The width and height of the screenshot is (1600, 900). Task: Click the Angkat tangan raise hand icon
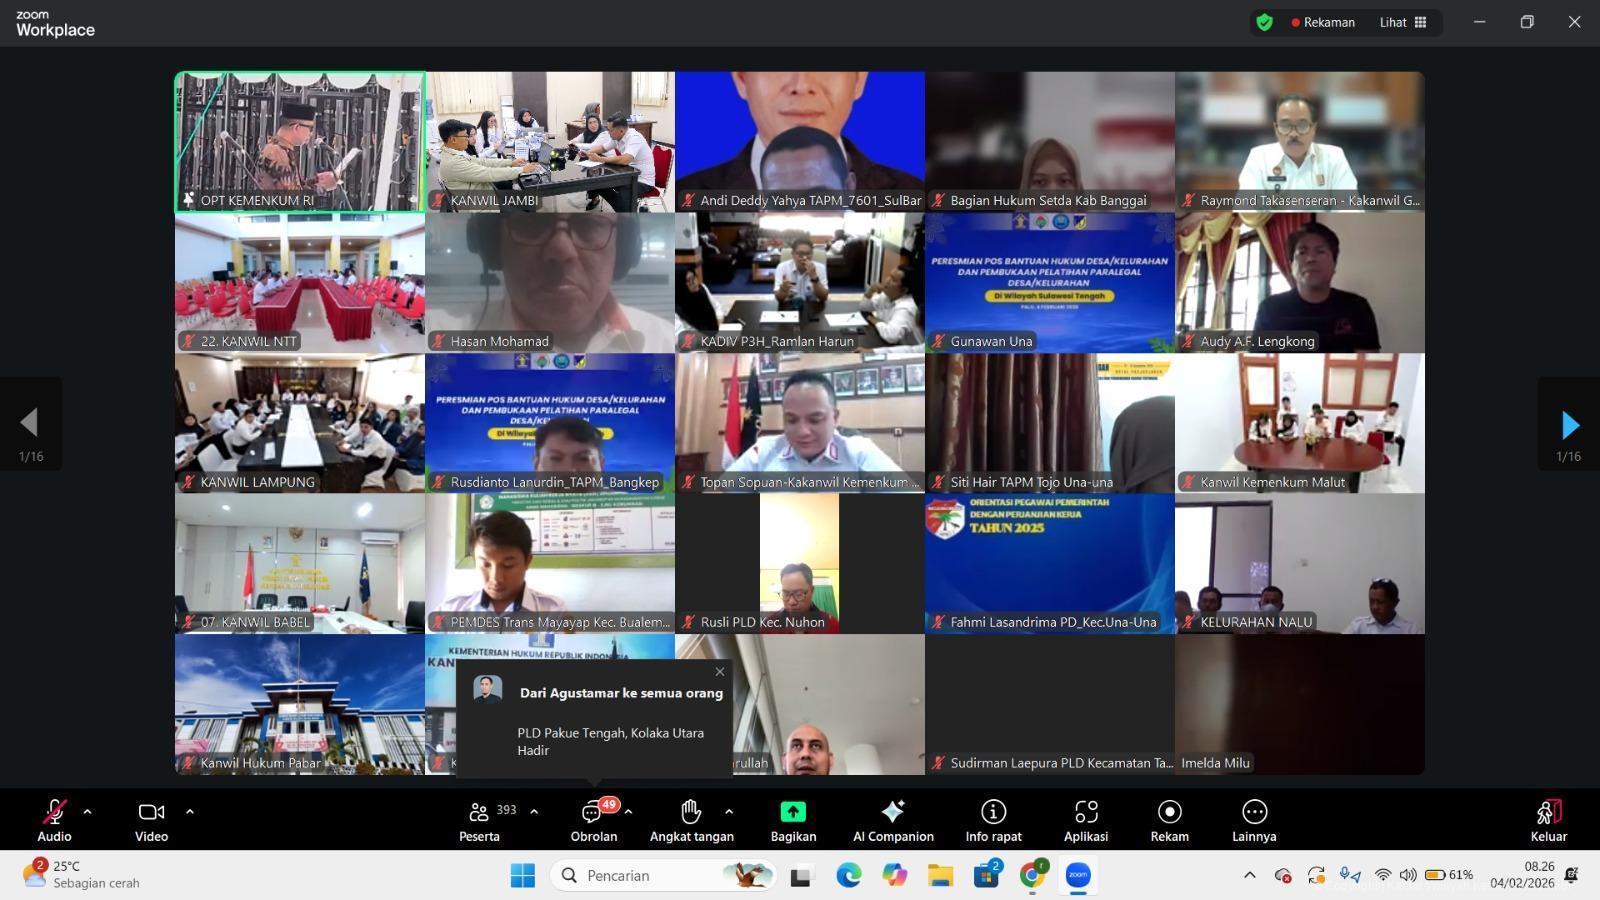[x=690, y=812]
